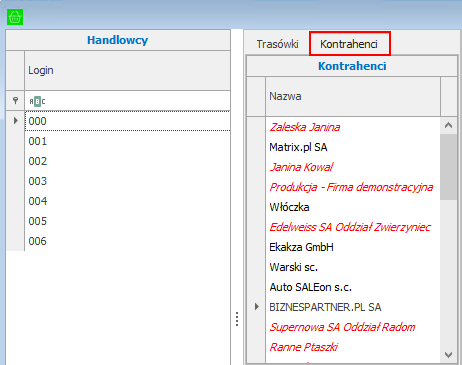Click the green shopping basket icon
The height and width of the screenshot is (365, 462).
point(15,17)
